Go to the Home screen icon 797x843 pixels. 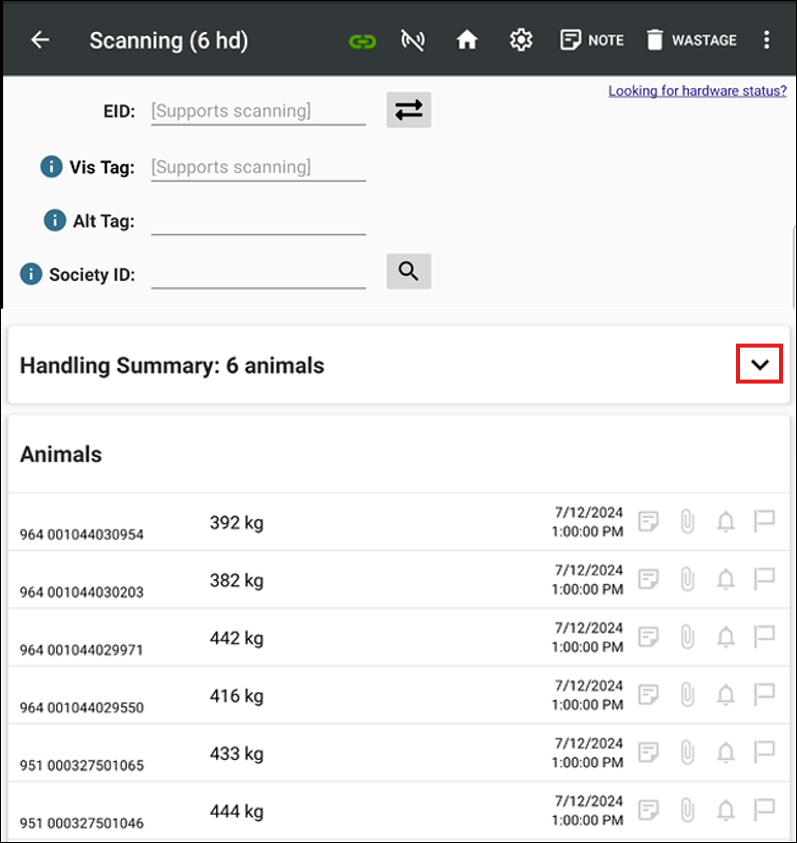[x=466, y=40]
